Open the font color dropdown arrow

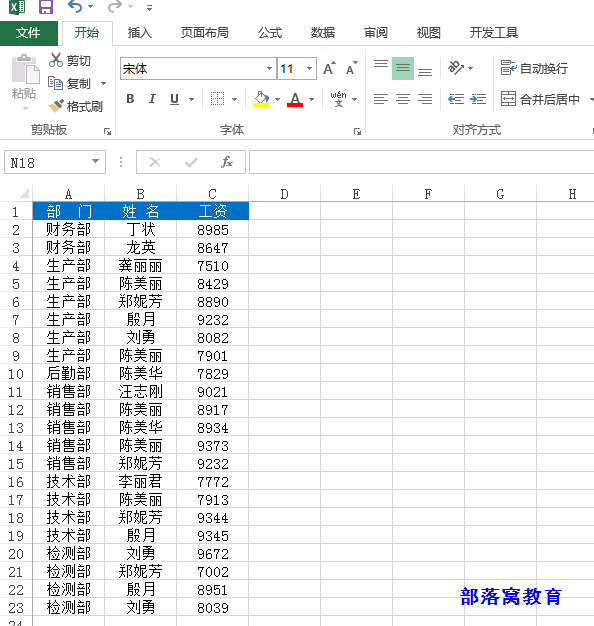312,99
